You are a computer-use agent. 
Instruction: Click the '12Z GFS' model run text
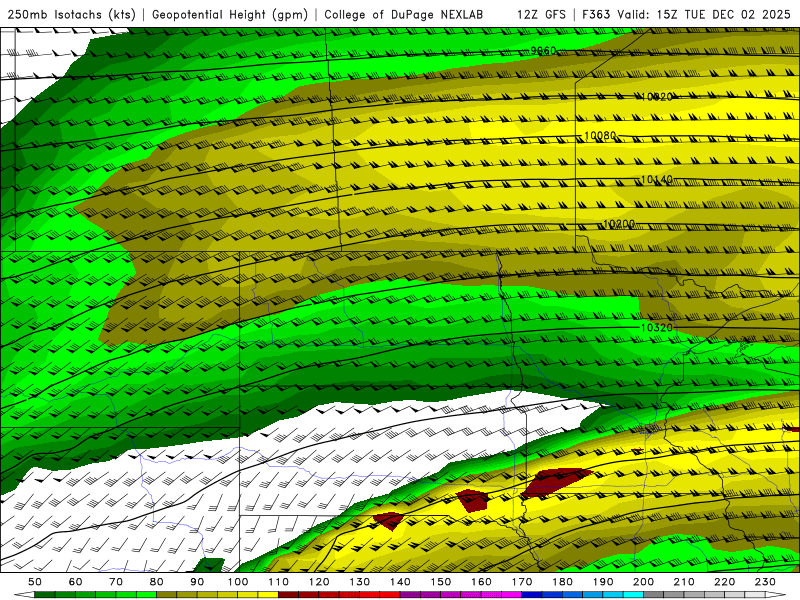point(541,14)
